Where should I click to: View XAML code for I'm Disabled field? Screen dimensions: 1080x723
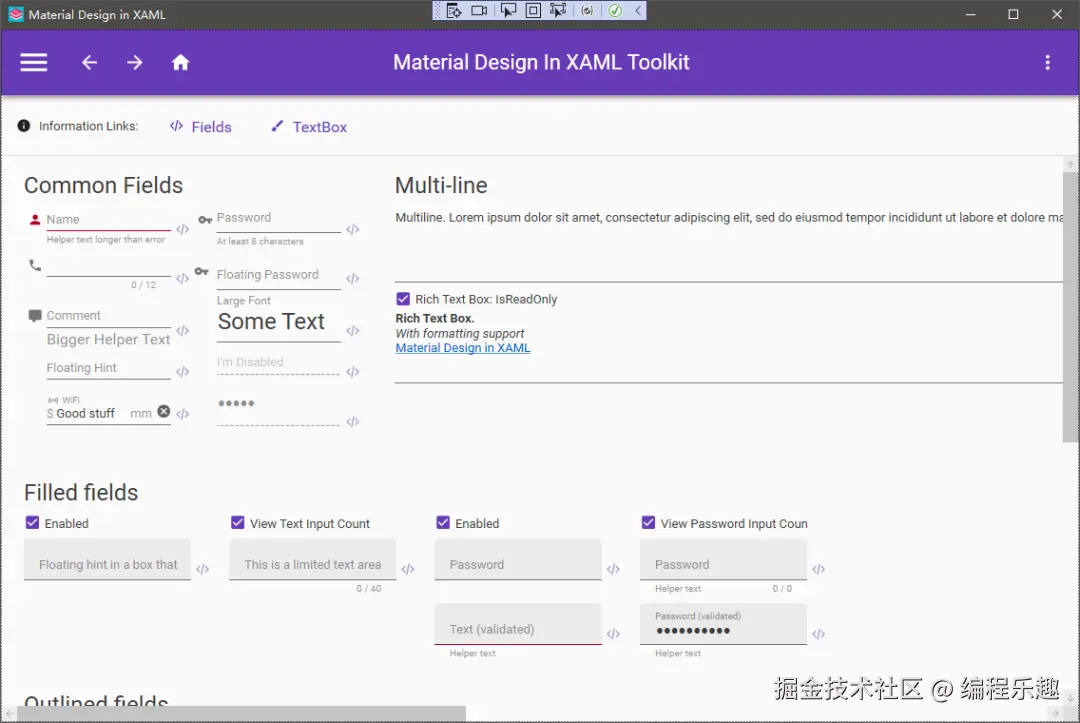[353, 372]
